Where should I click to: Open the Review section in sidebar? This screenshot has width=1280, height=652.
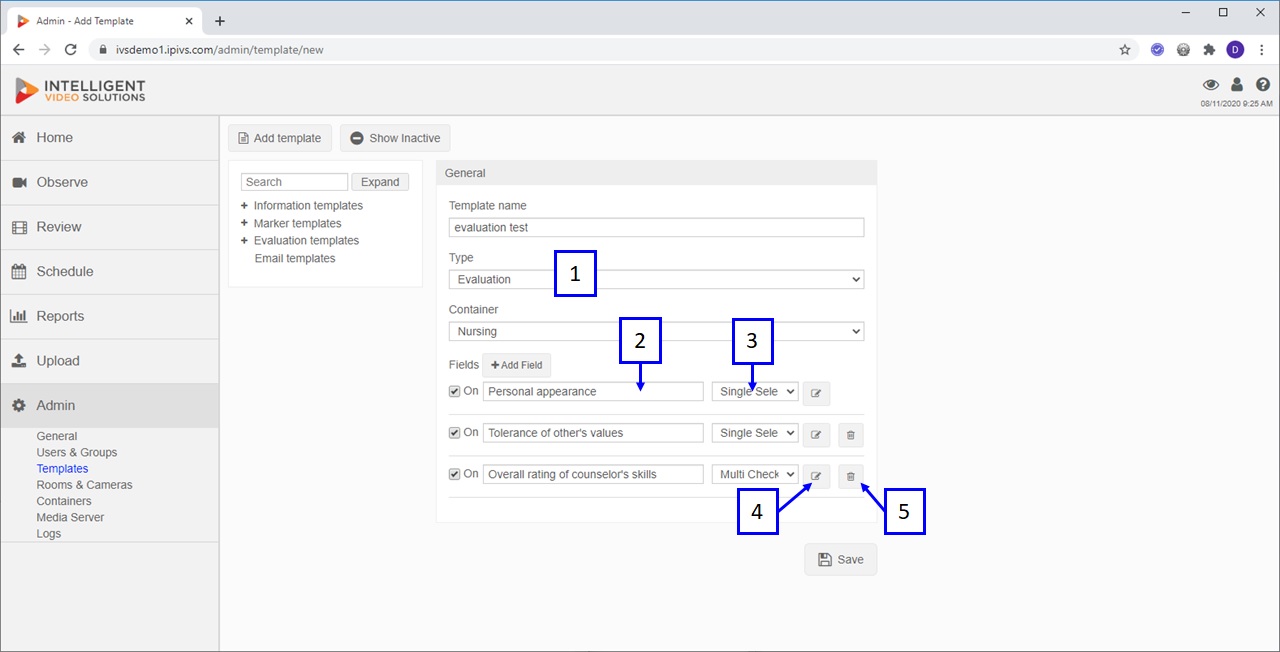pyautogui.click(x=109, y=227)
